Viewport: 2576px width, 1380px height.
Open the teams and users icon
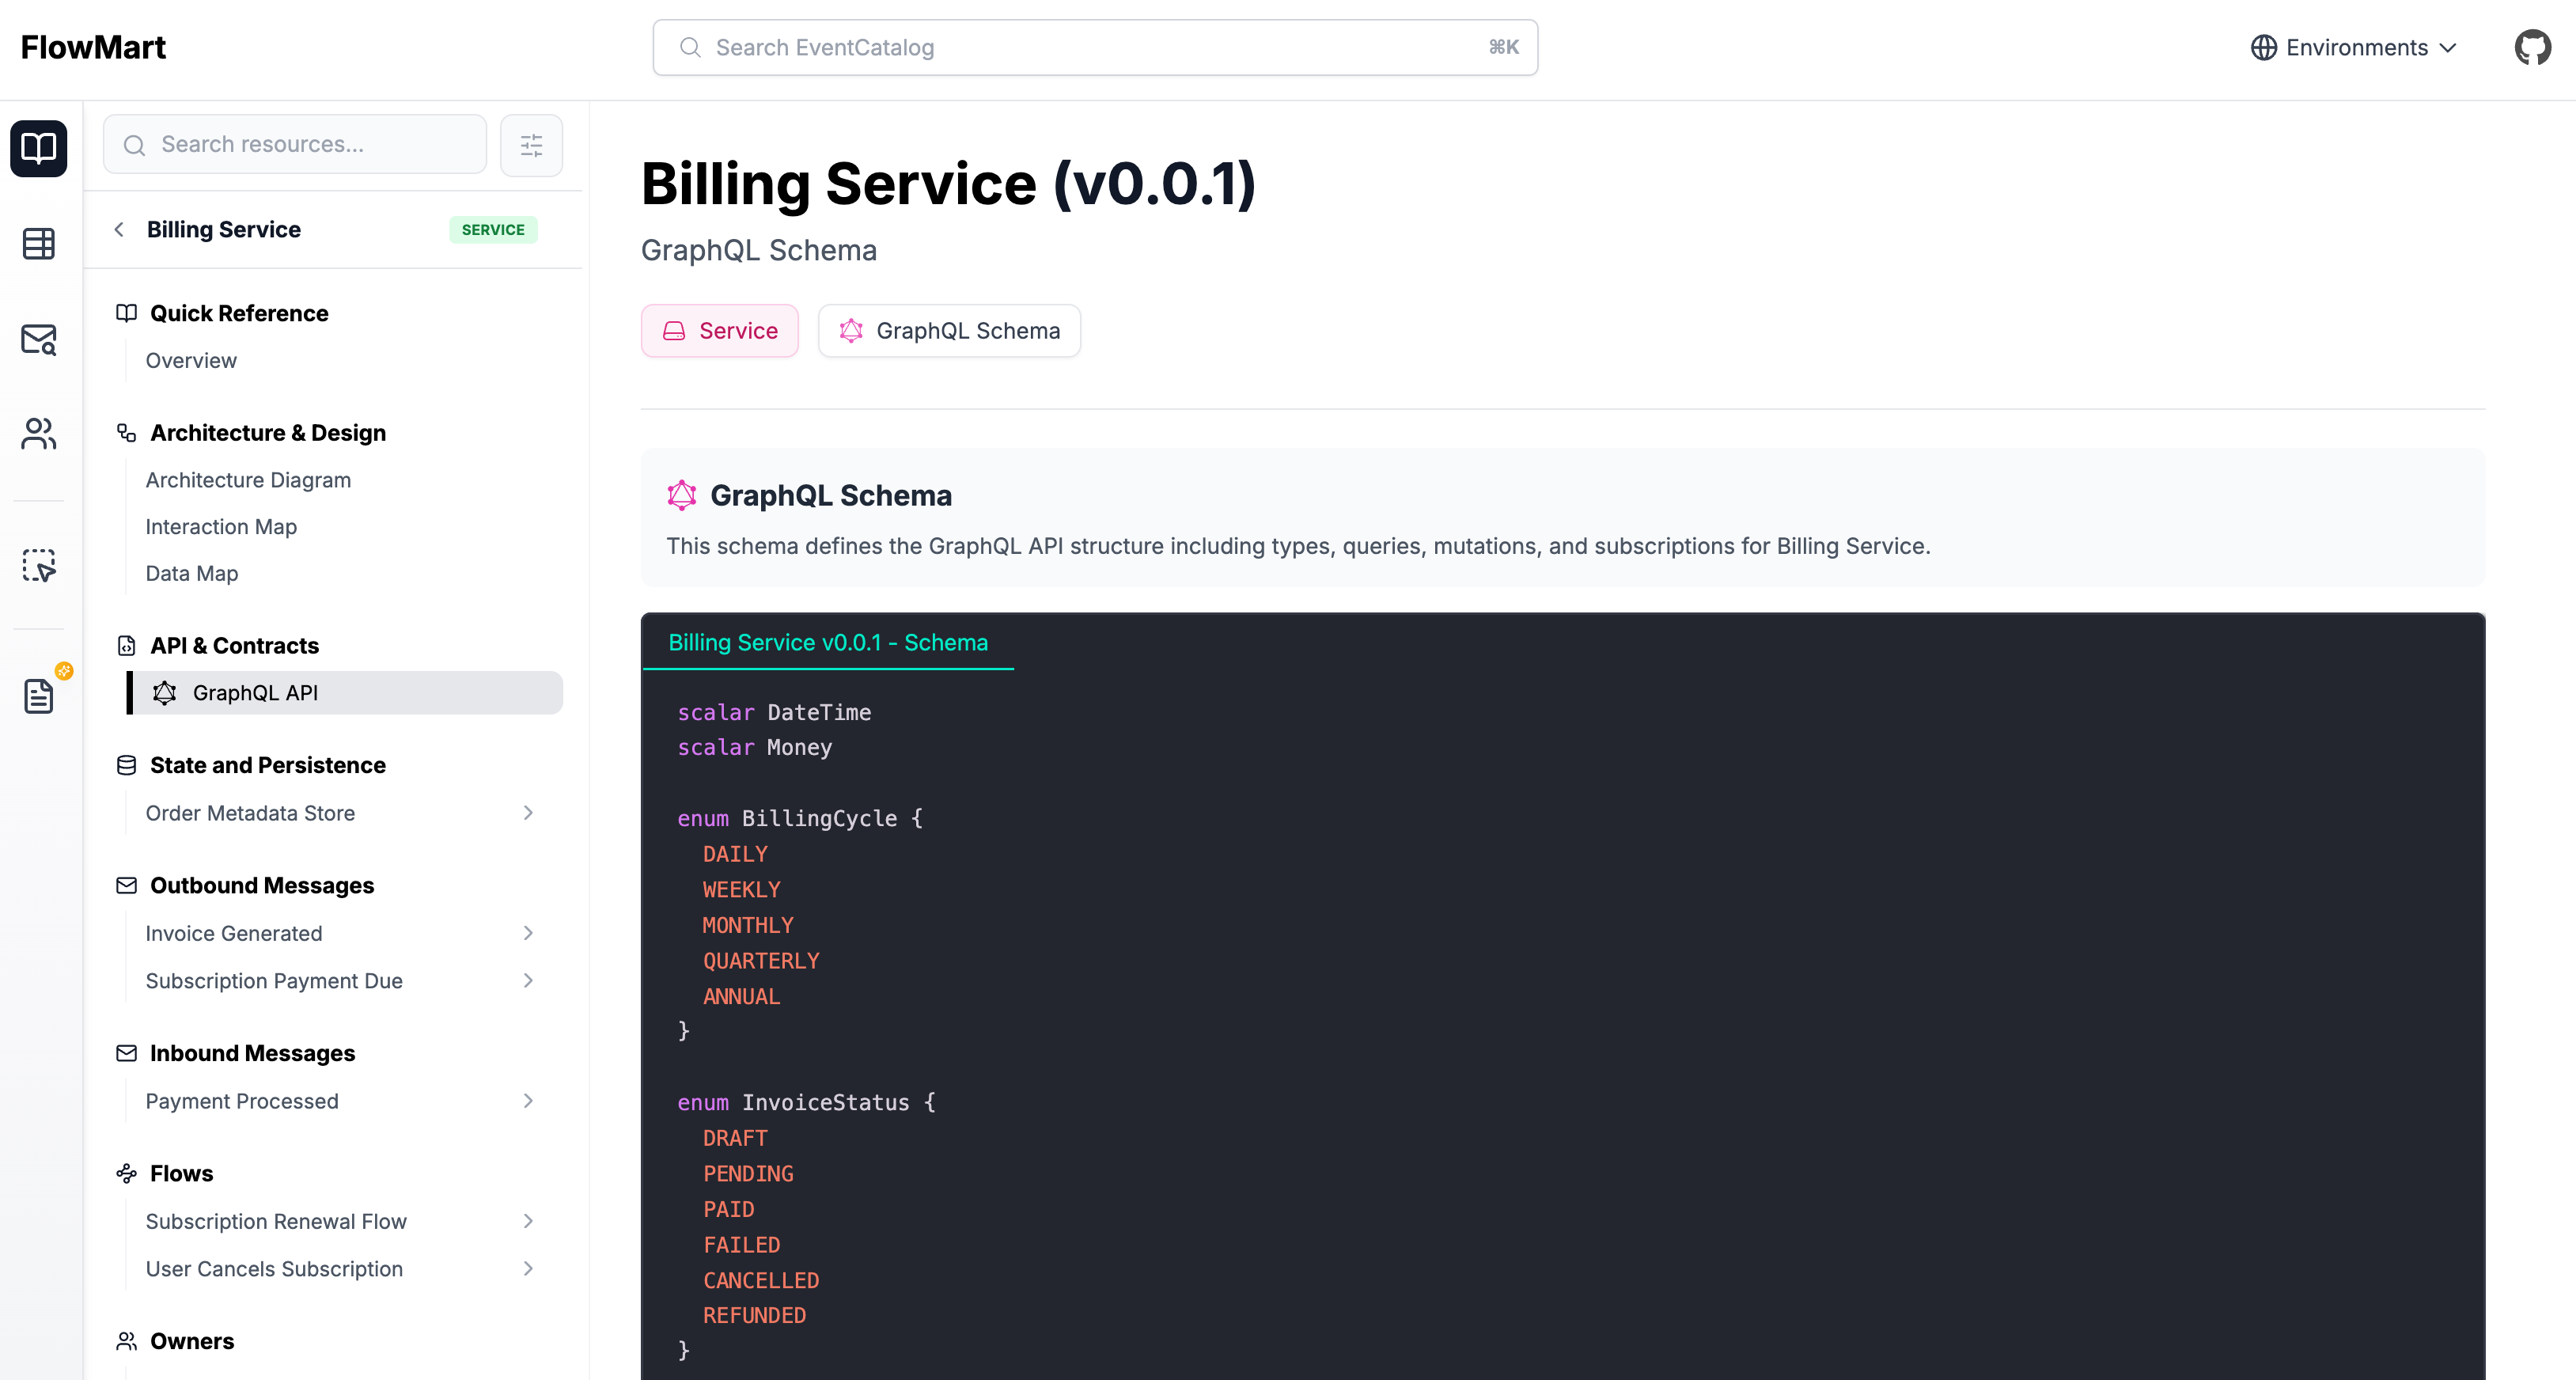pyautogui.click(x=39, y=433)
